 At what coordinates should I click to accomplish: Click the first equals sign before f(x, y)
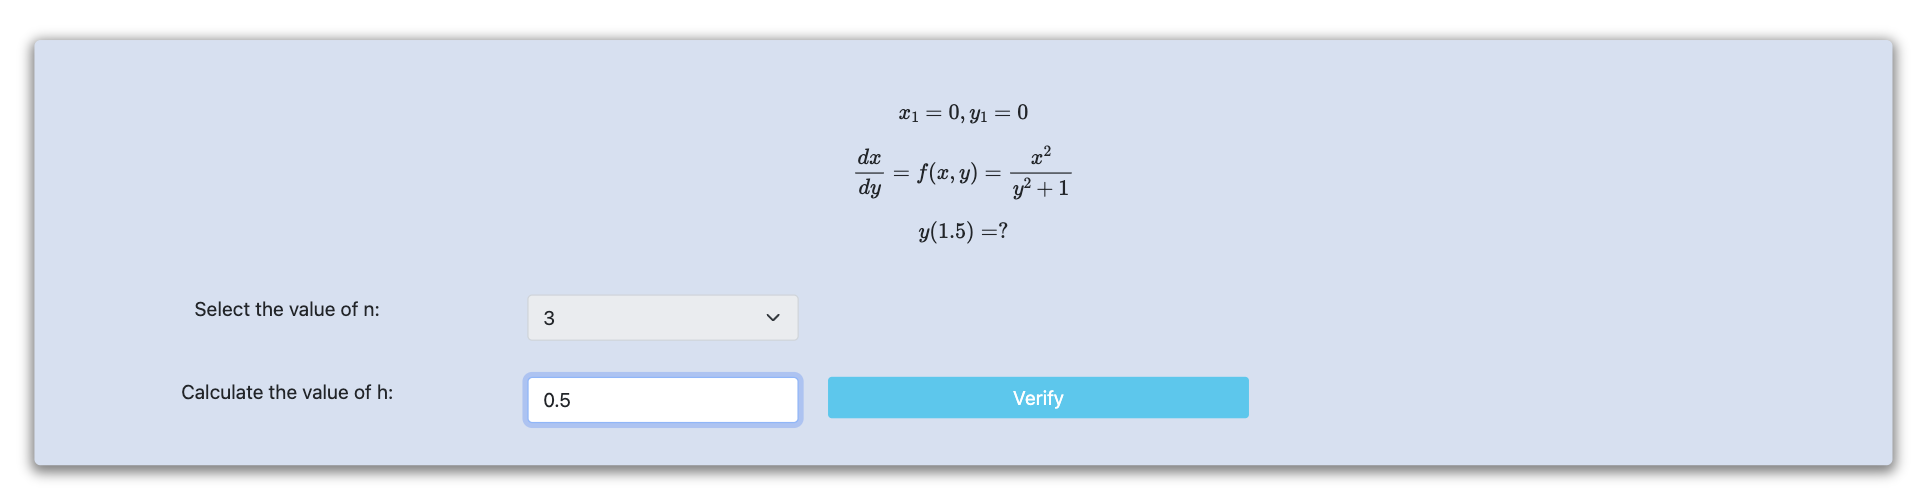coord(901,173)
